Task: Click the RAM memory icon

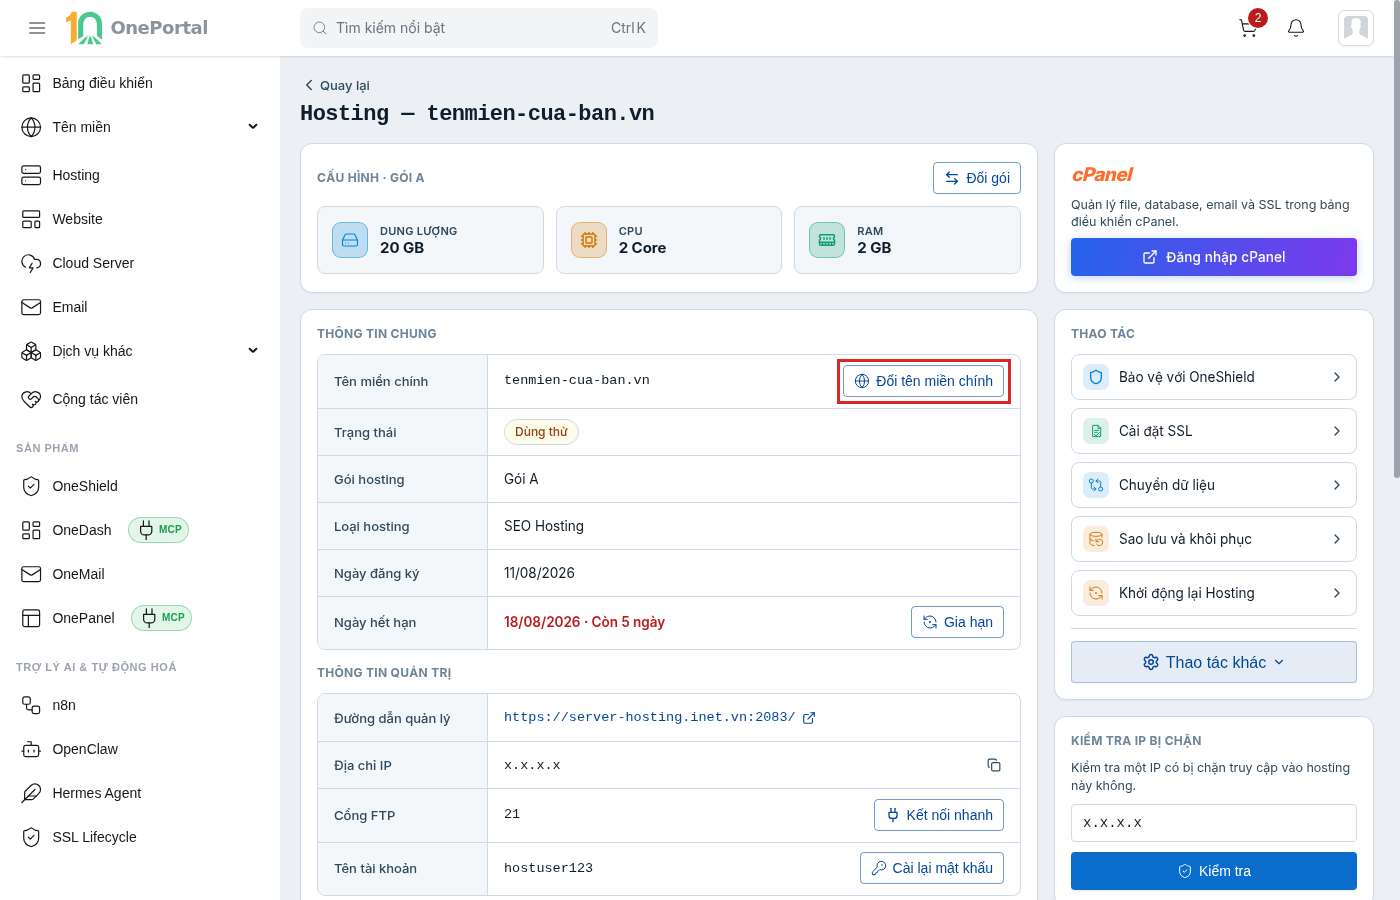Action: (827, 240)
